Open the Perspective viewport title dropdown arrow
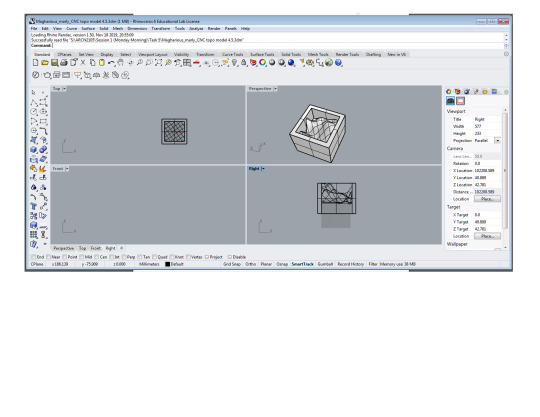The height and width of the screenshot is (417, 540). (275, 89)
